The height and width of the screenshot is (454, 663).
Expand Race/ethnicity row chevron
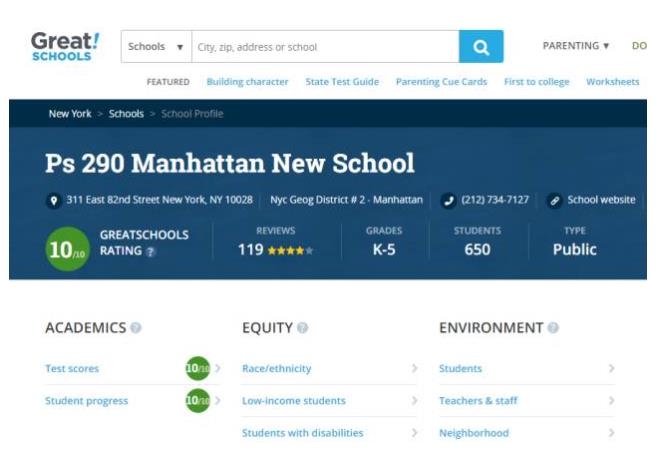click(414, 368)
